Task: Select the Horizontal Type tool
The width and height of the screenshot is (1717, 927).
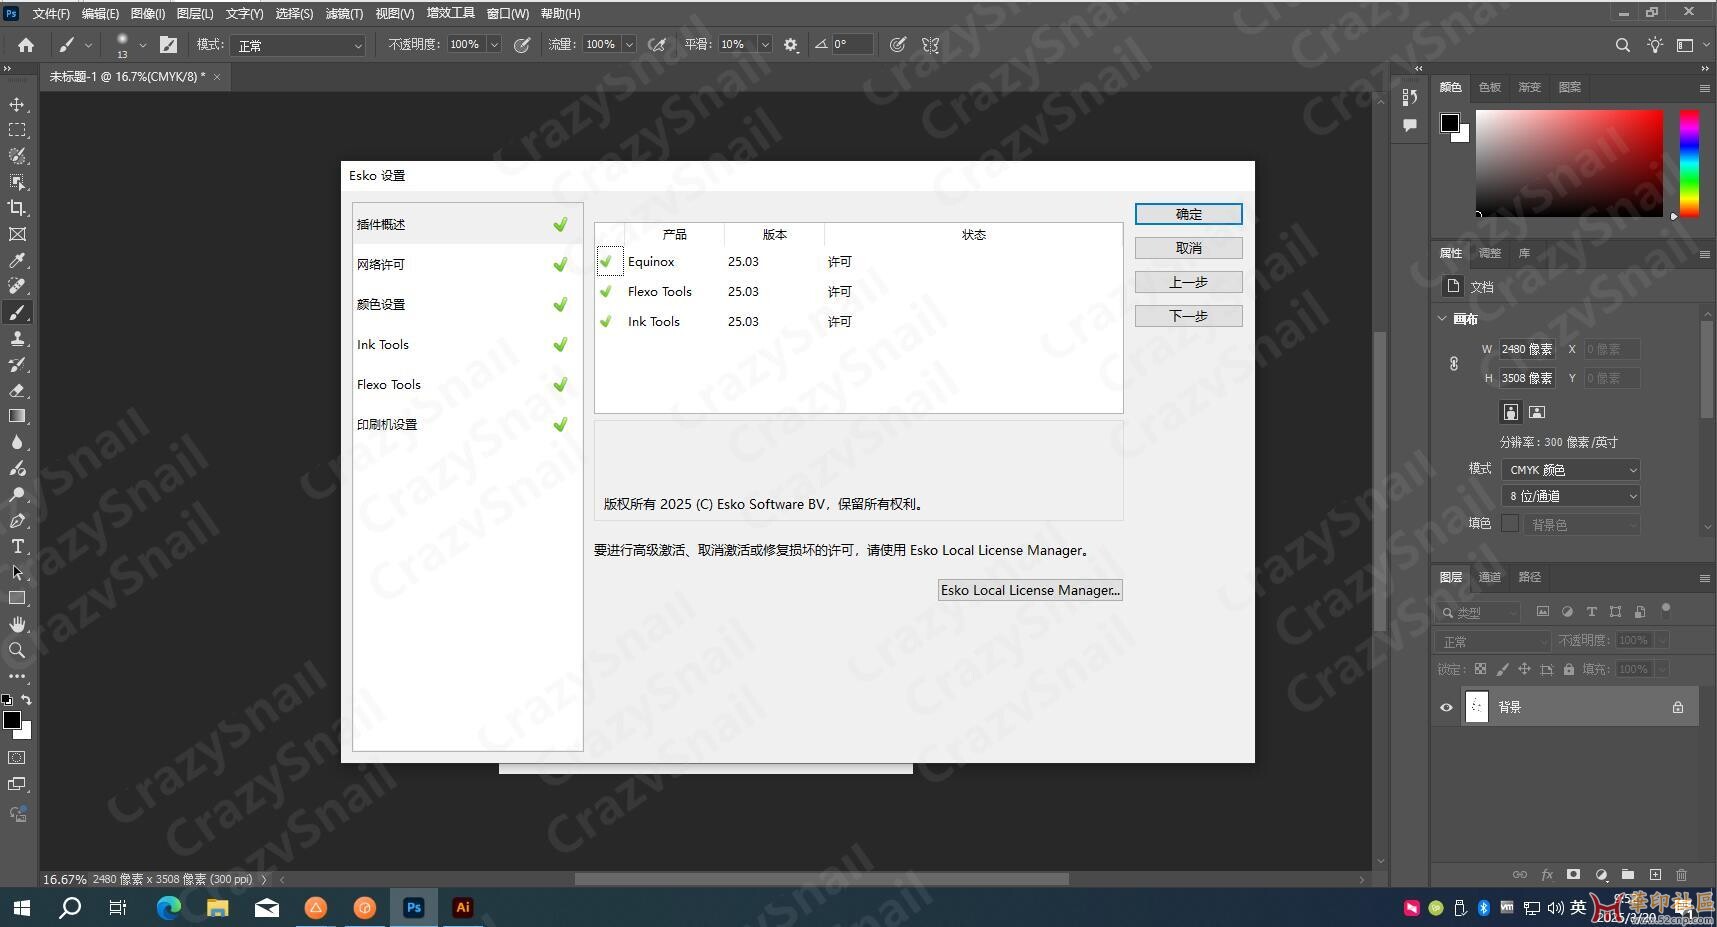Action: click(x=17, y=546)
